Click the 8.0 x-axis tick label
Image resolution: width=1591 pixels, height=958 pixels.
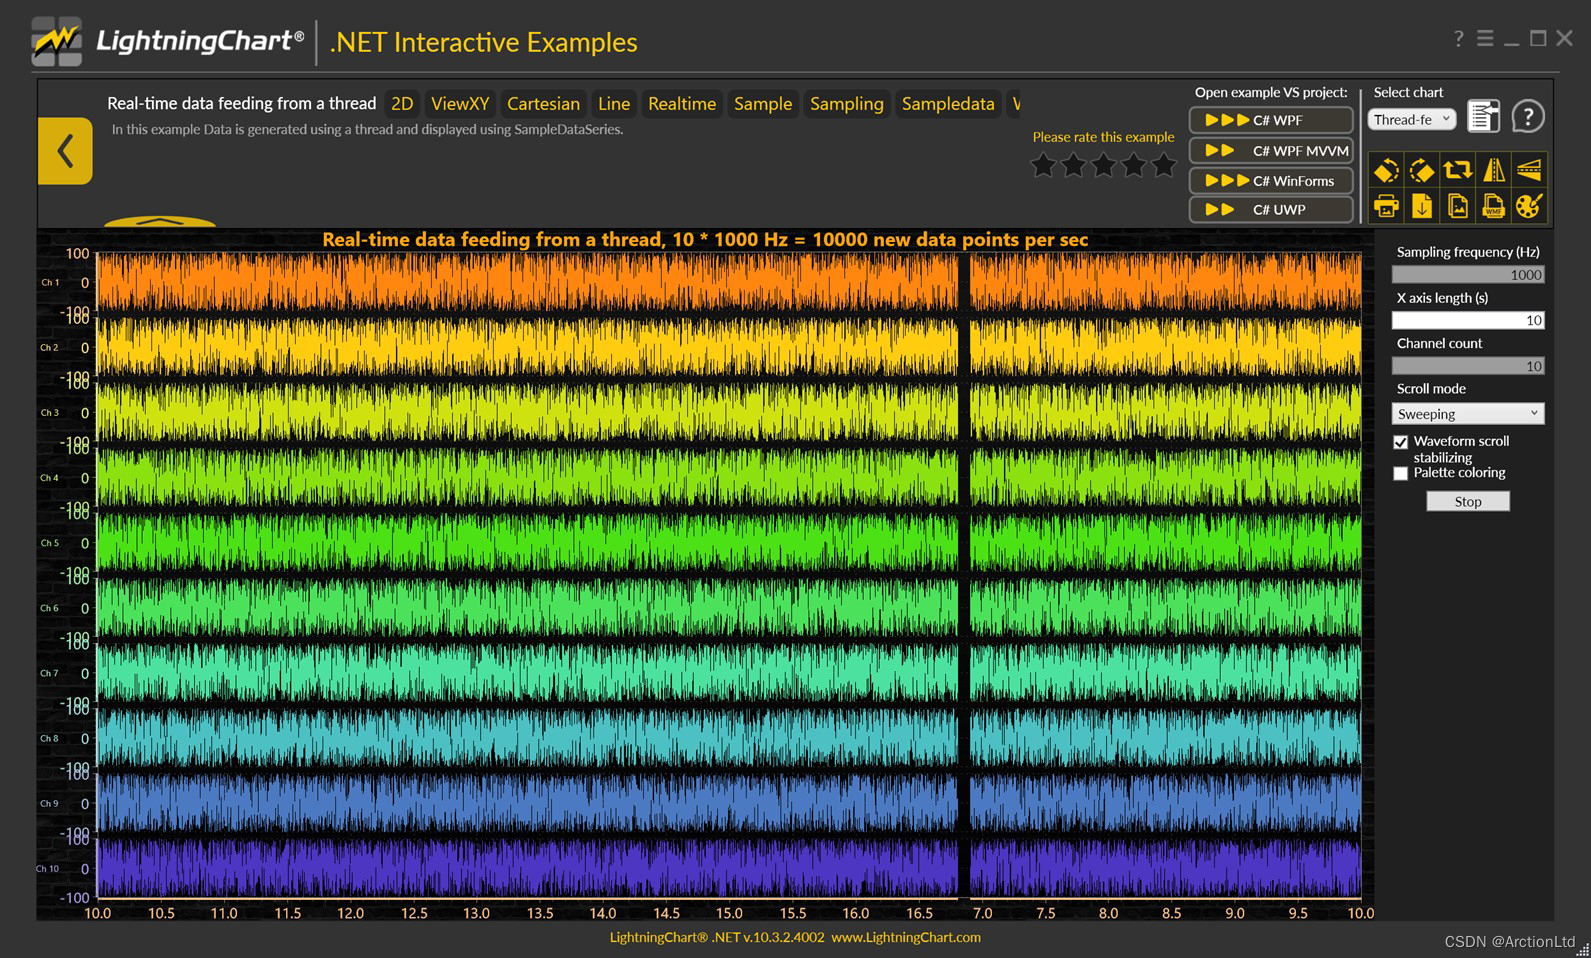click(x=1108, y=913)
